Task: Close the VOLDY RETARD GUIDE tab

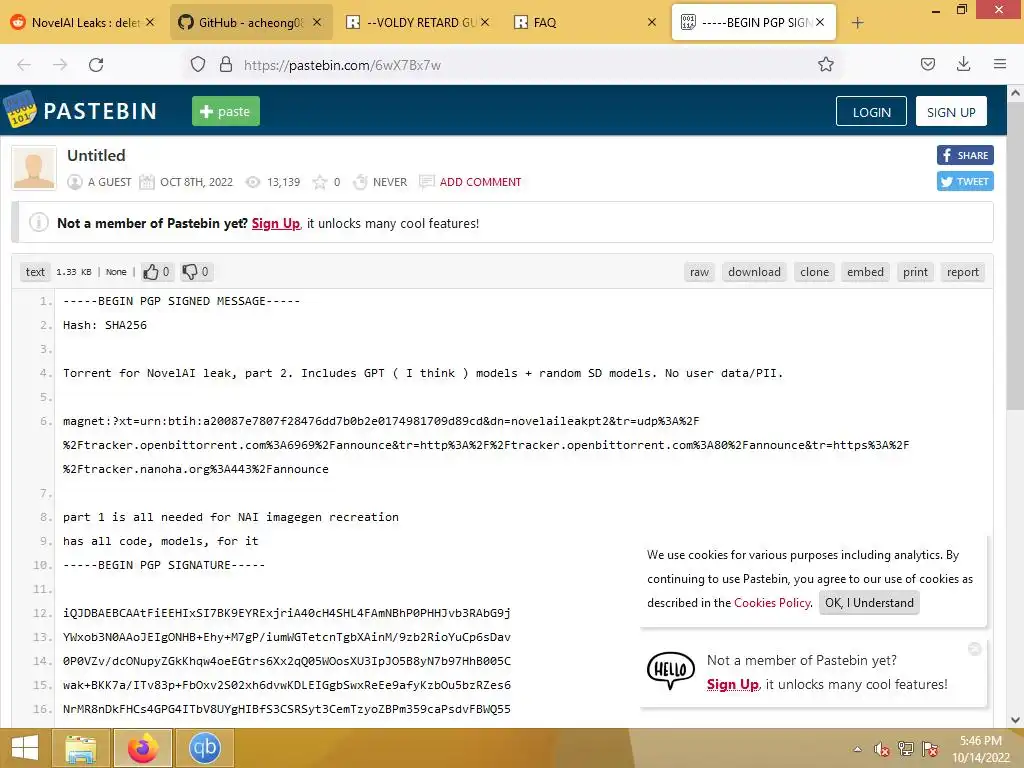Action: pyautogui.click(x=485, y=22)
